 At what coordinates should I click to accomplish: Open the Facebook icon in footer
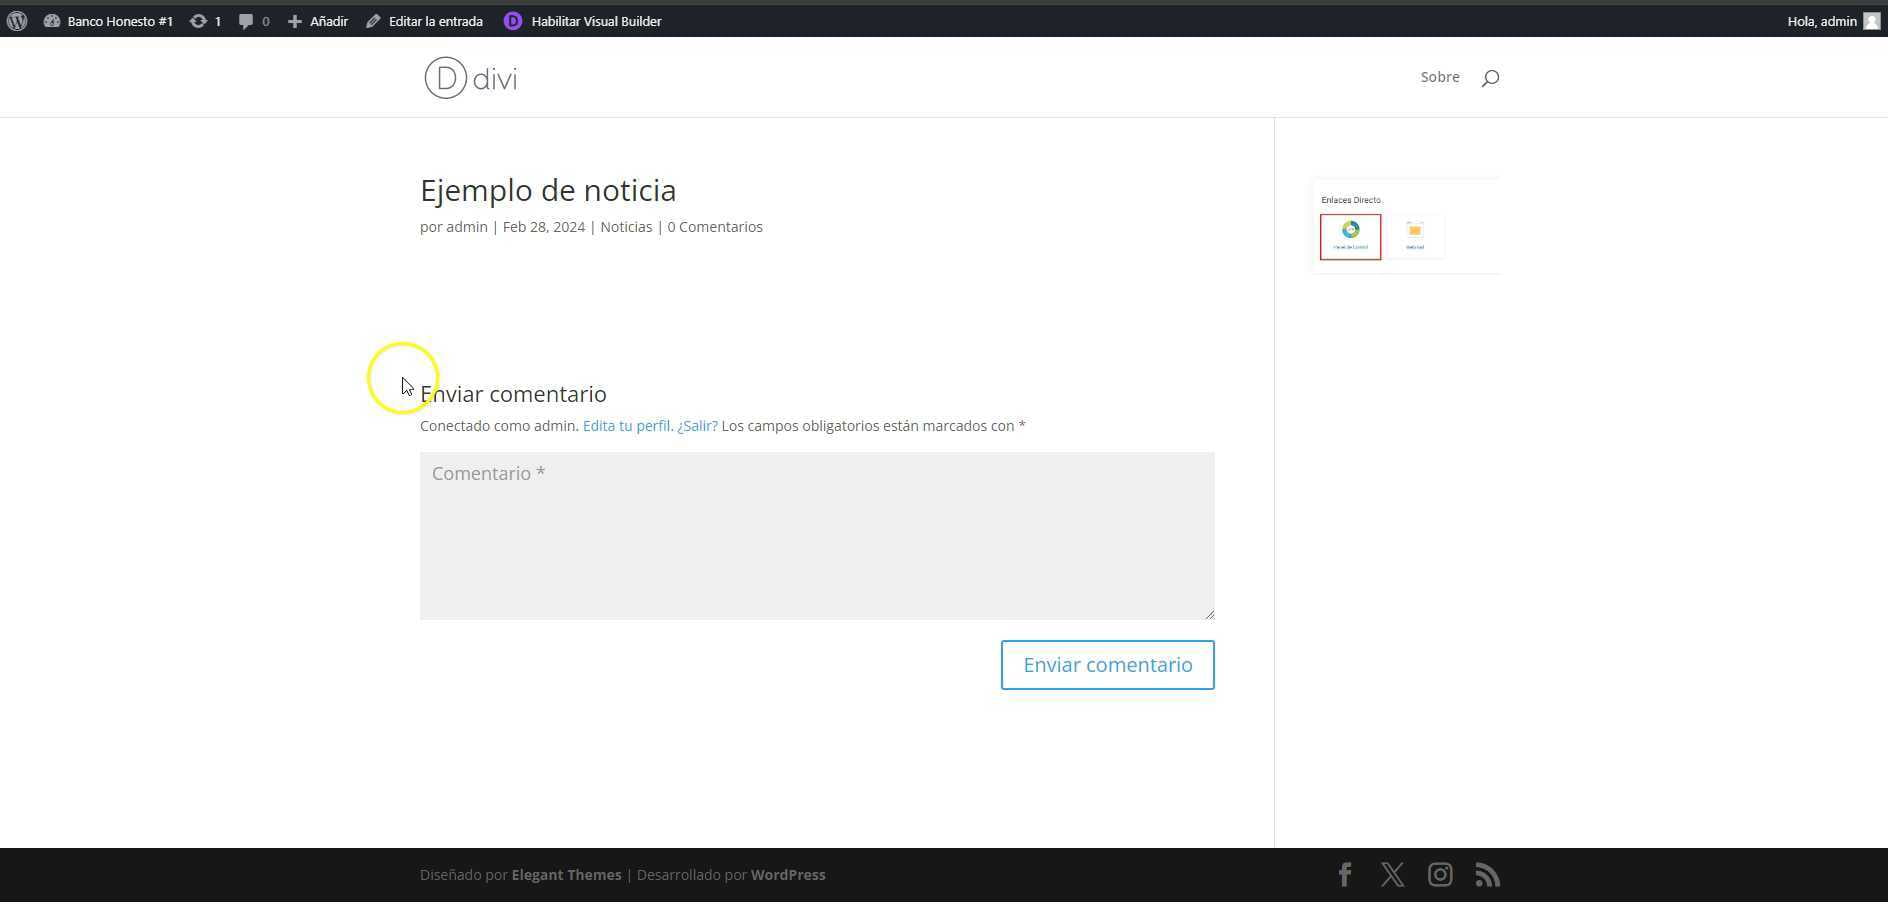(x=1345, y=875)
